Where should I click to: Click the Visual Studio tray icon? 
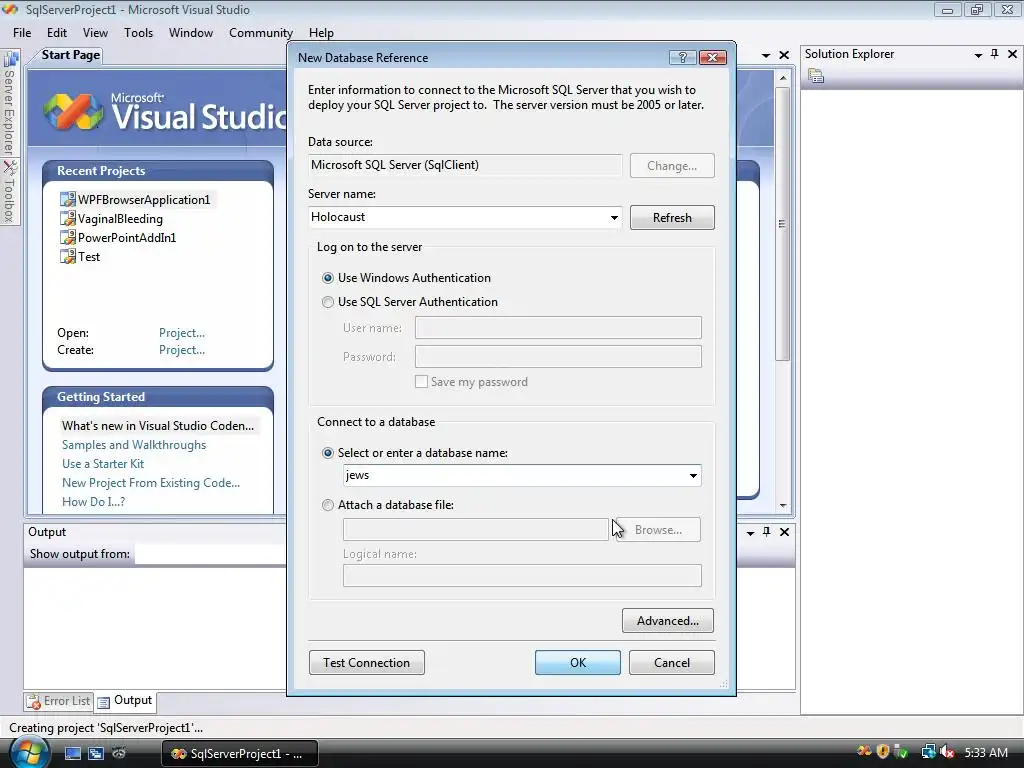pyautogui.click(x=864, y=752)
